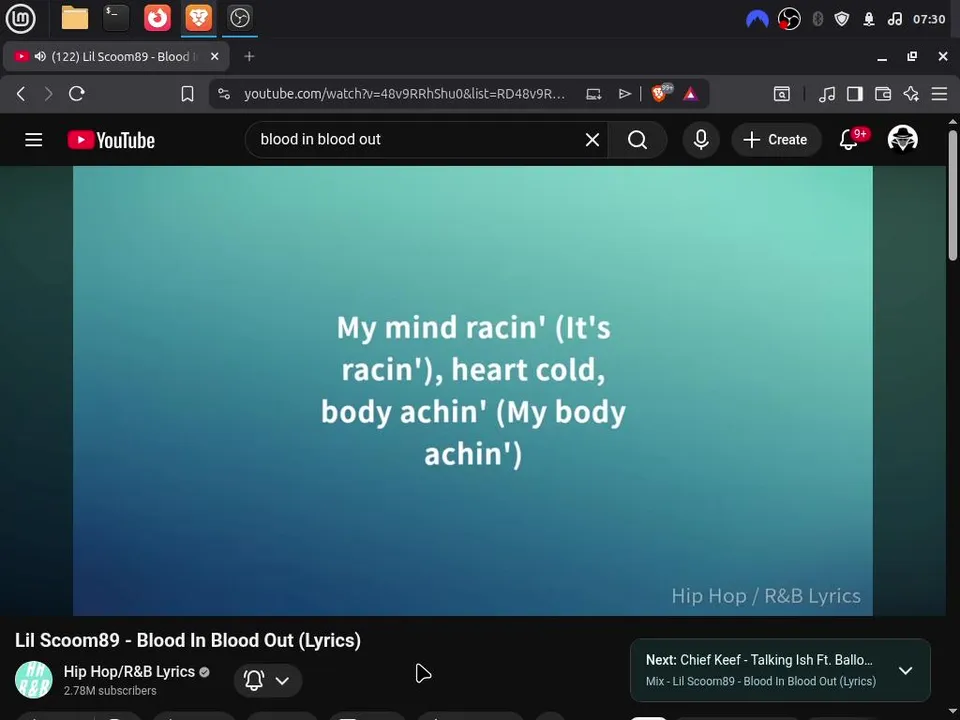Click the OBS recording tray icon
Viewport: 960px width, 720px height.
(789, 19)
